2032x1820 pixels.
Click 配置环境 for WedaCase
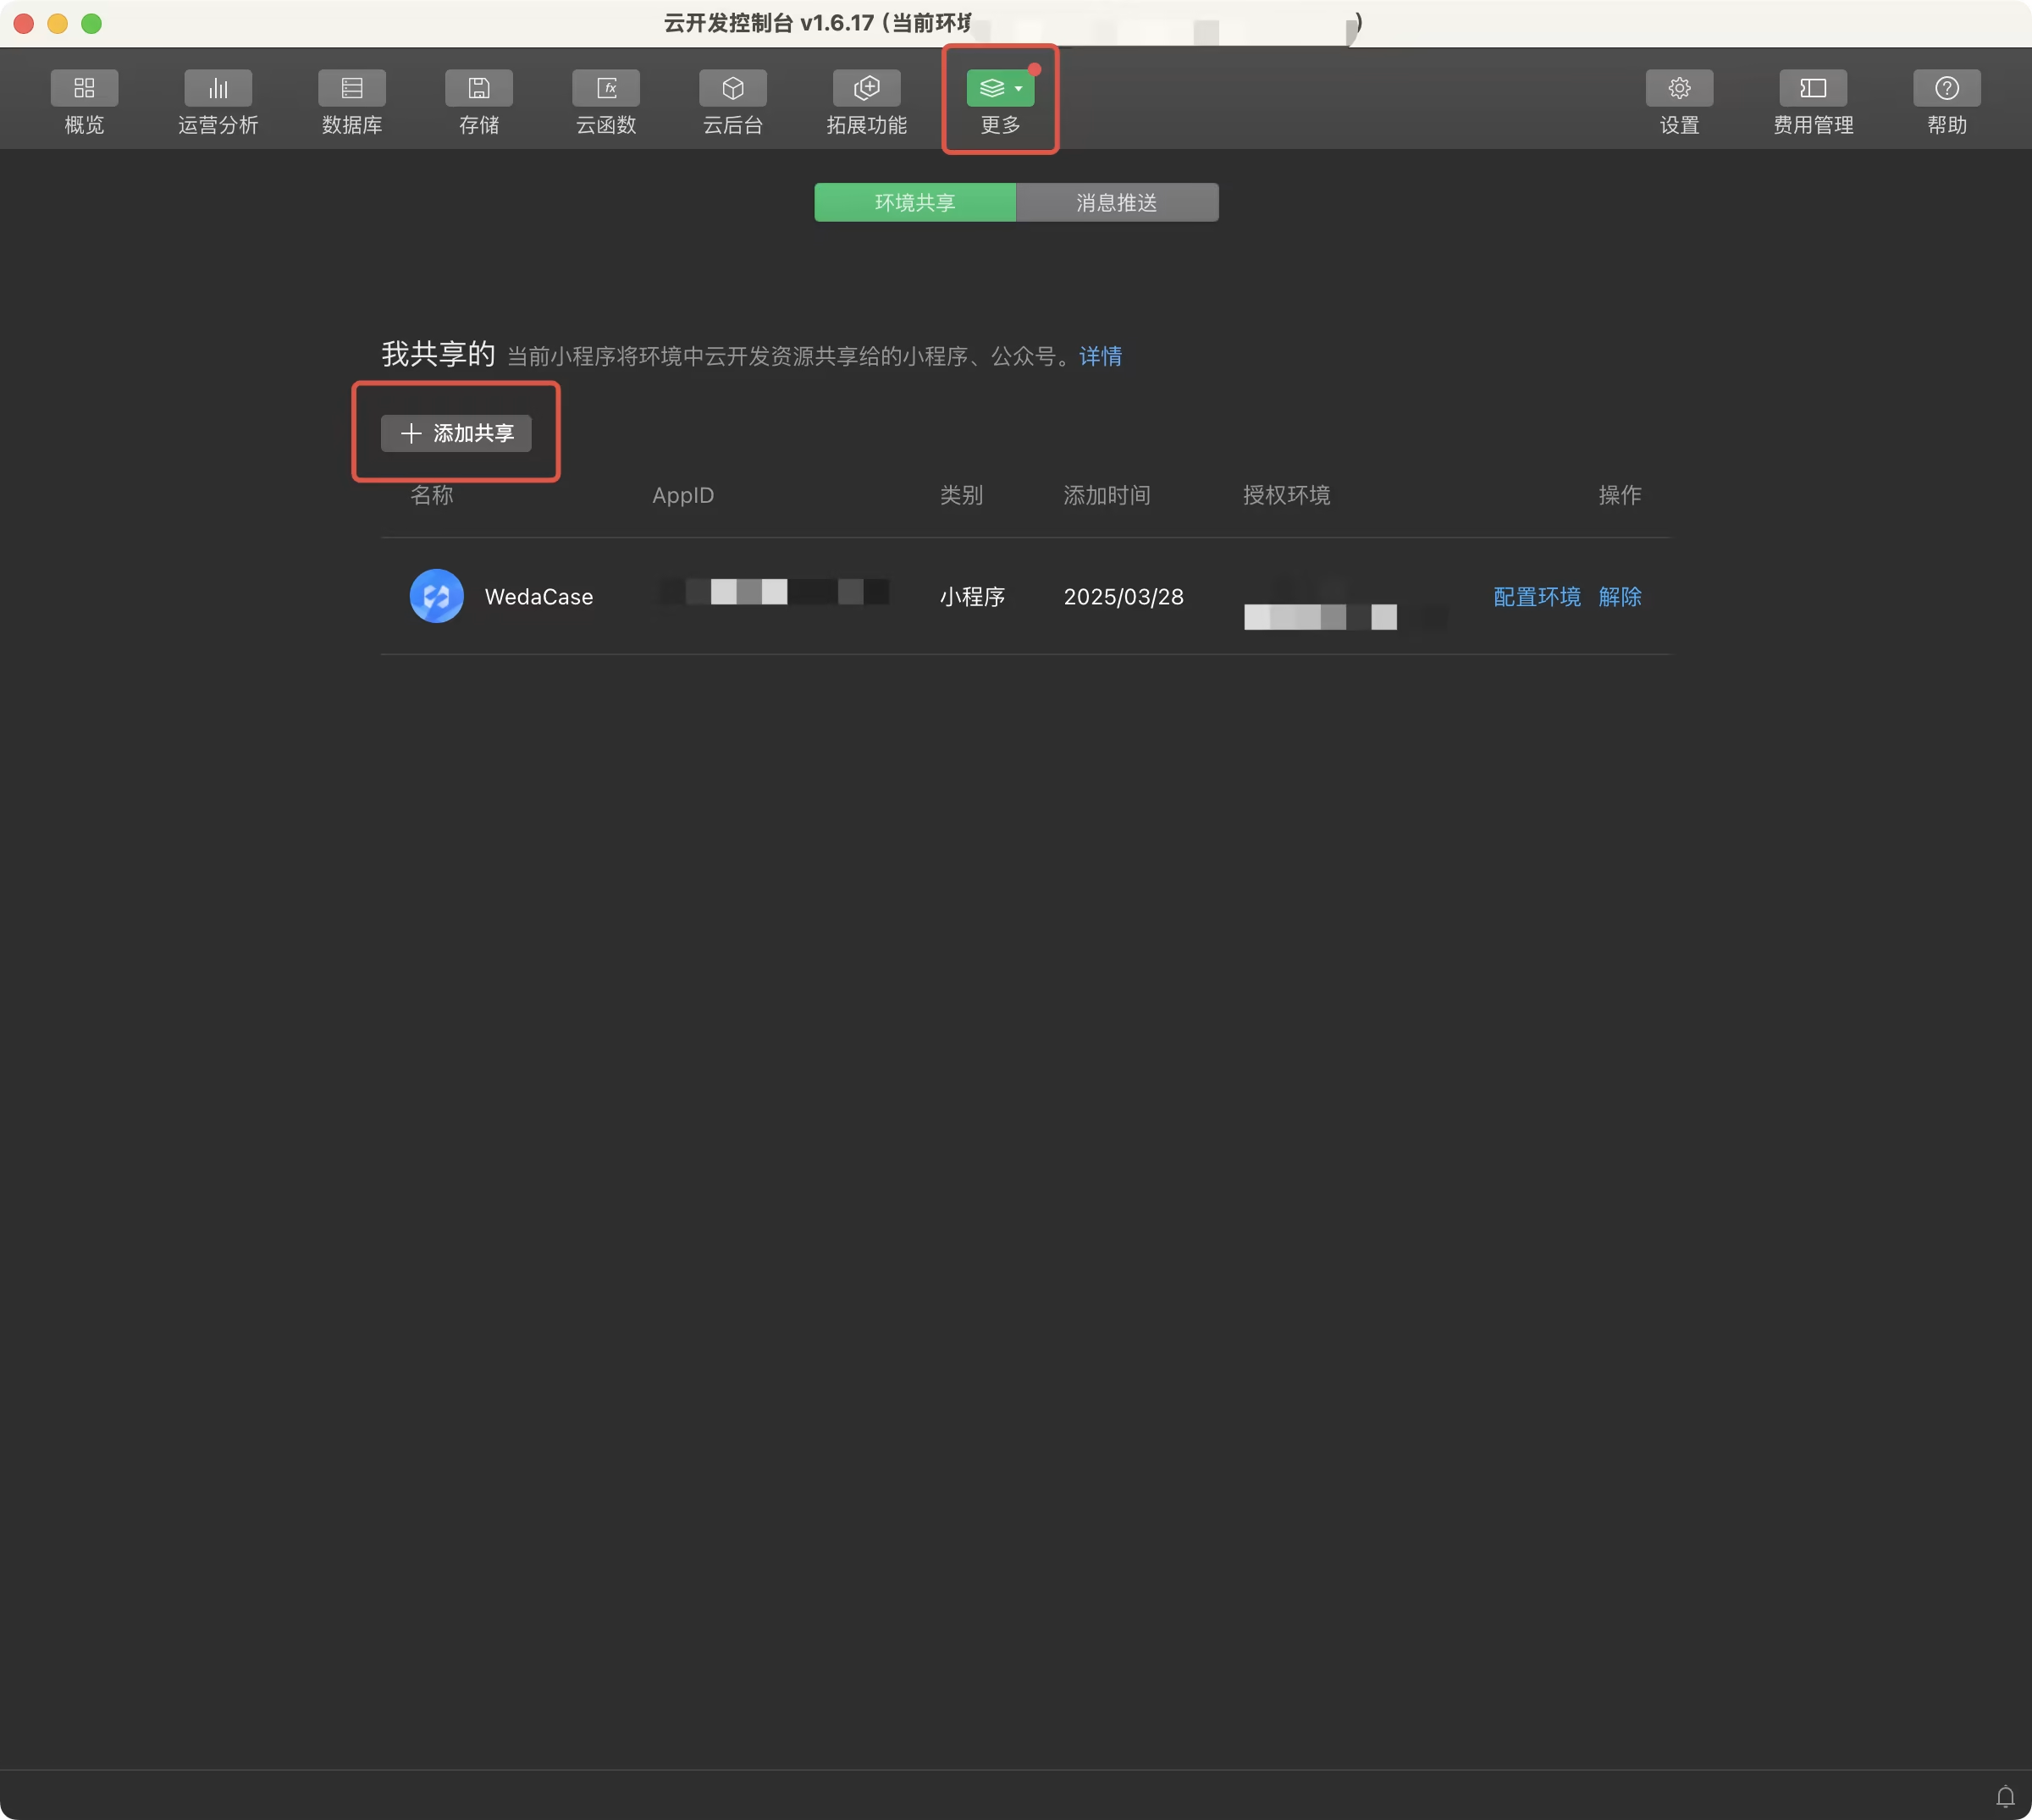(1536, 597)
